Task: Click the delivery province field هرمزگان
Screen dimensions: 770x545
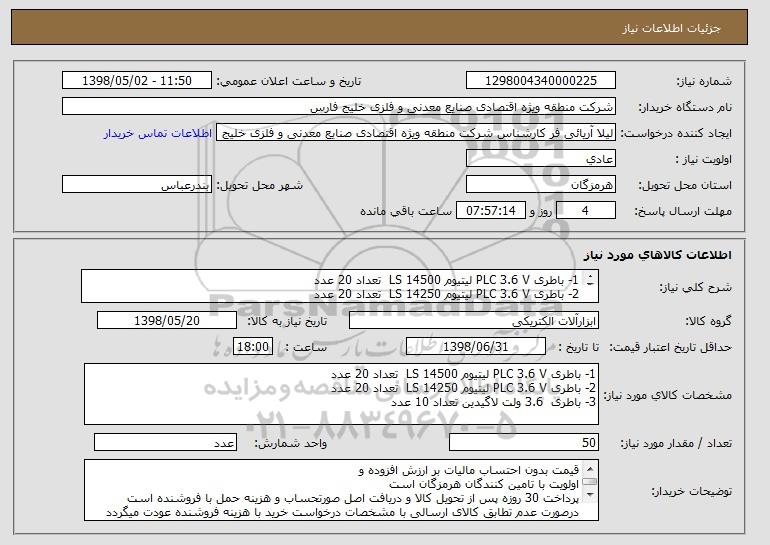Action: [x=541, y=185]
